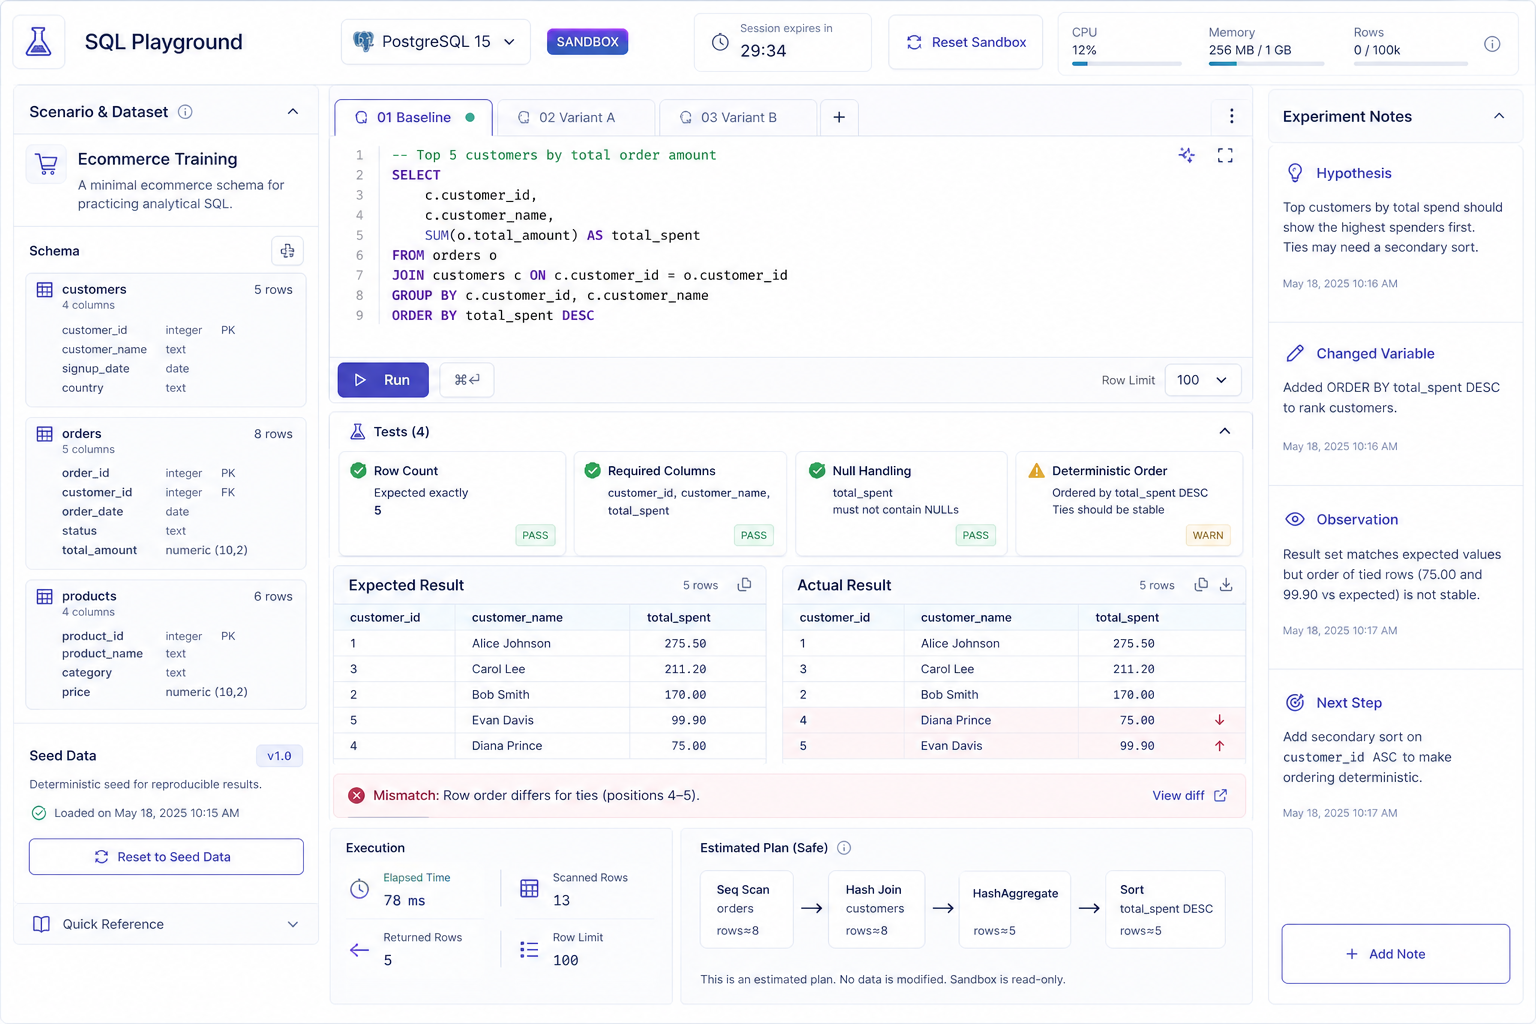The width and height of the screenshot is (1536, 1024).
Task: Click the Hypothesis lightbulb icon
Action: (1295, 173)
